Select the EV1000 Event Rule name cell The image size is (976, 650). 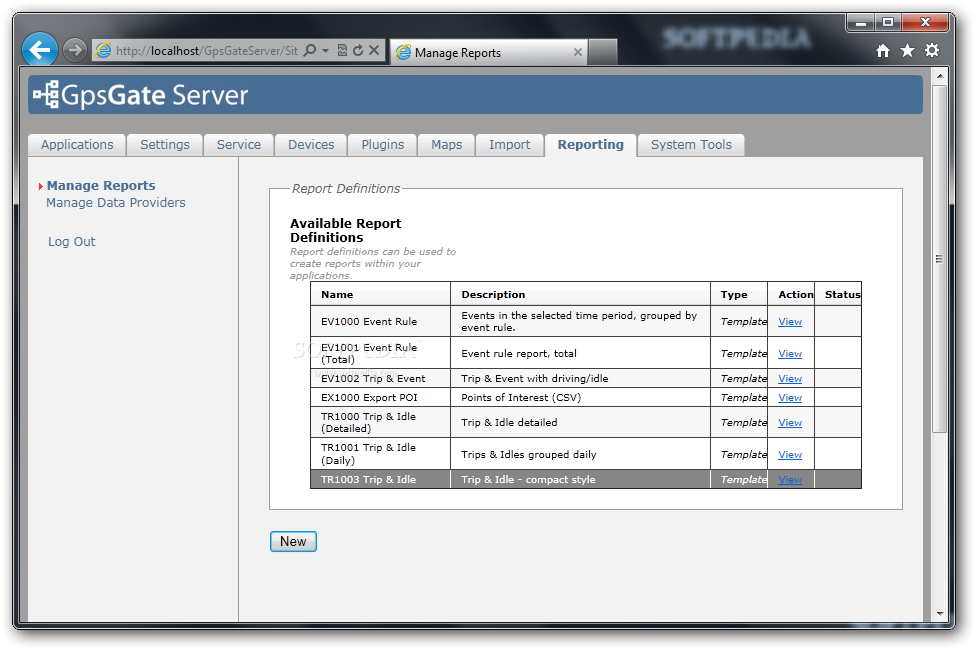click(x=380, y=322)
